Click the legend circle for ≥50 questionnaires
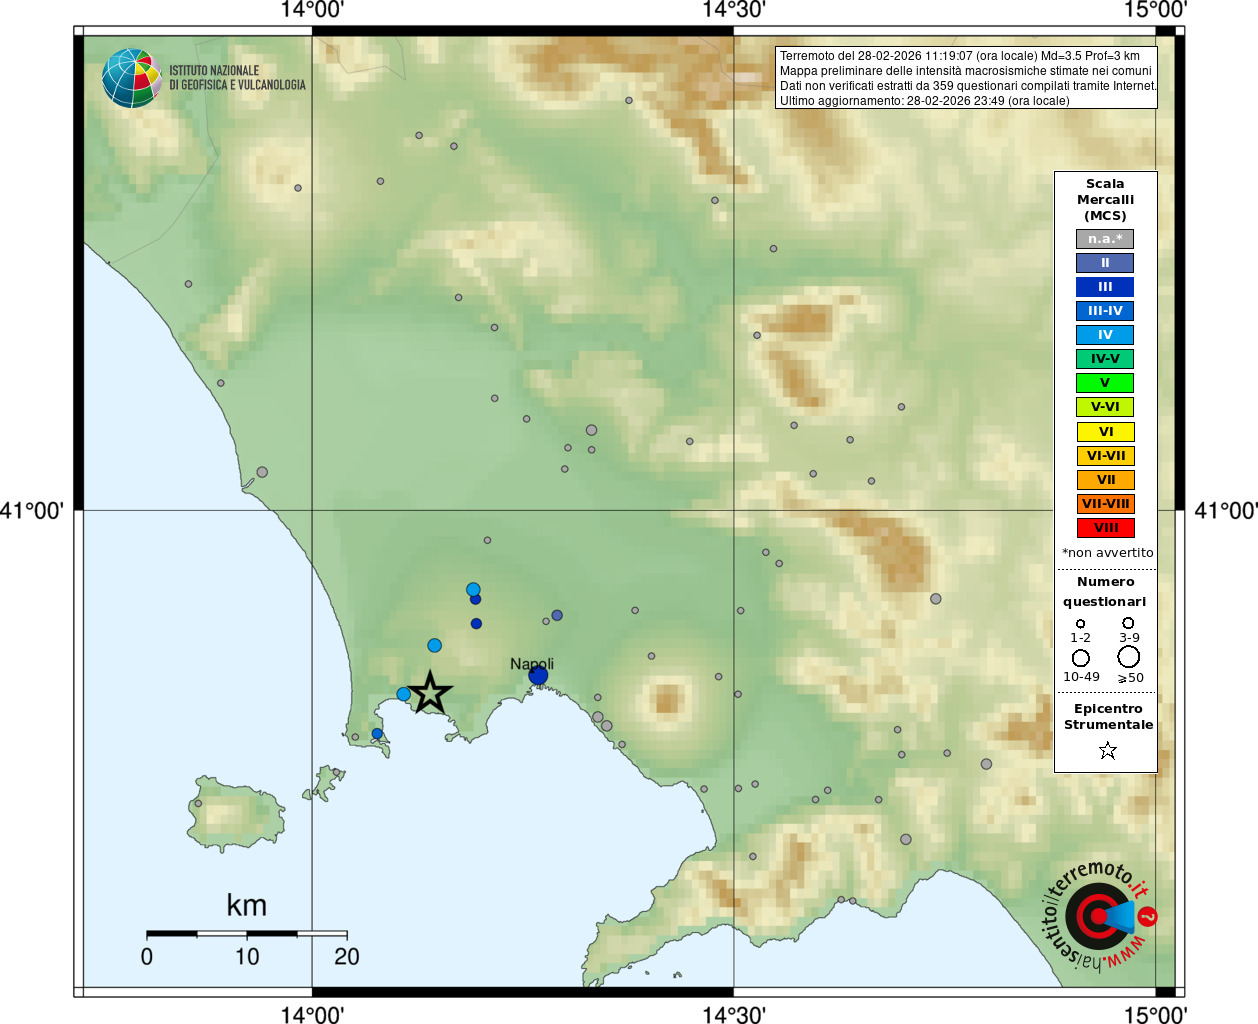This screenshot has width=1258, height=1024. pos(1128,657)
